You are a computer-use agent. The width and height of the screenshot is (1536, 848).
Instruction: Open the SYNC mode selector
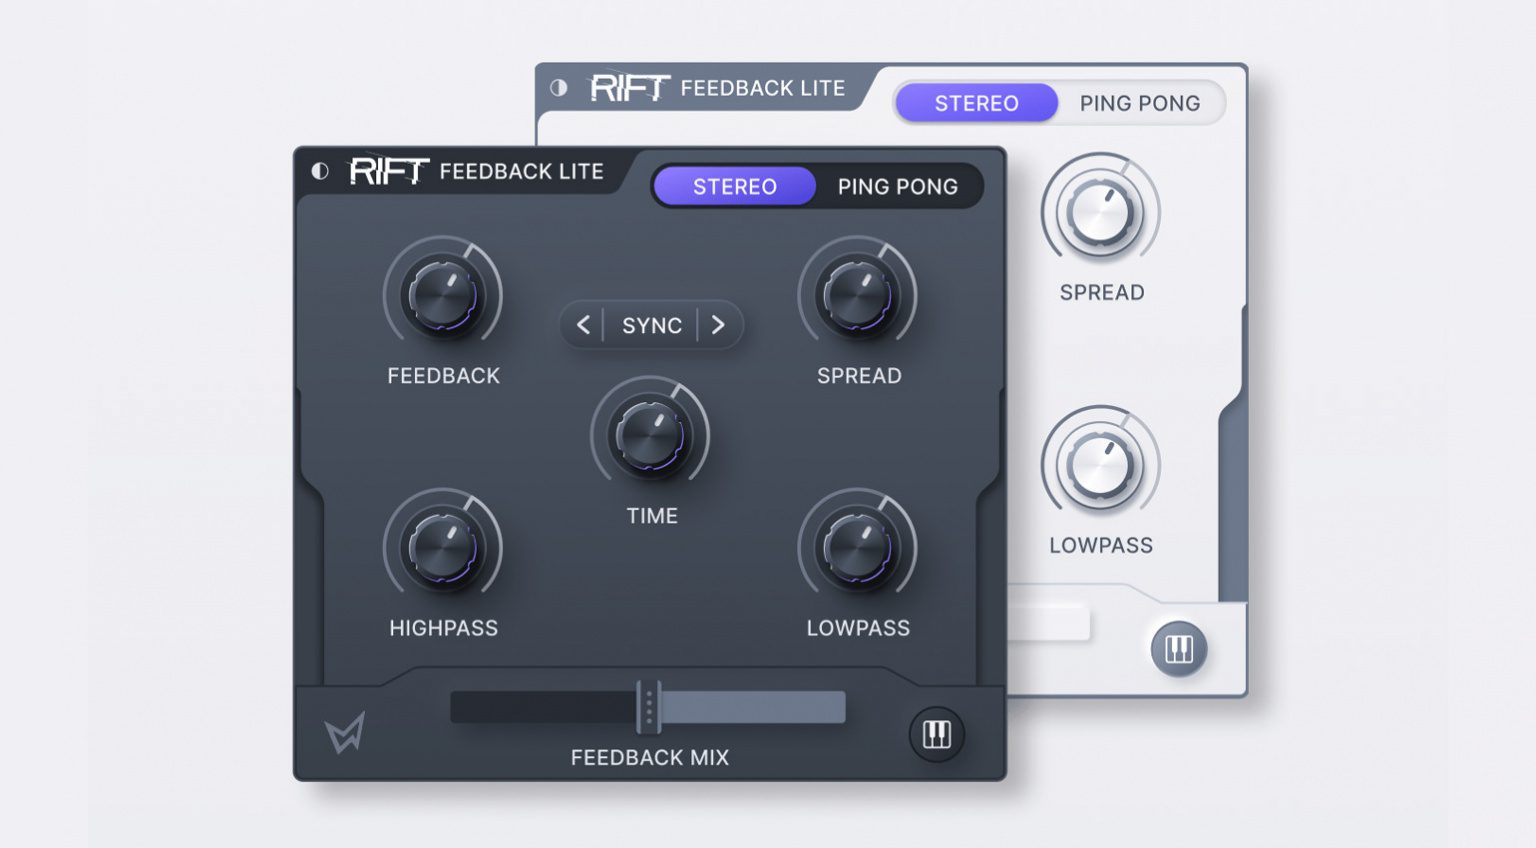point(652,325)
